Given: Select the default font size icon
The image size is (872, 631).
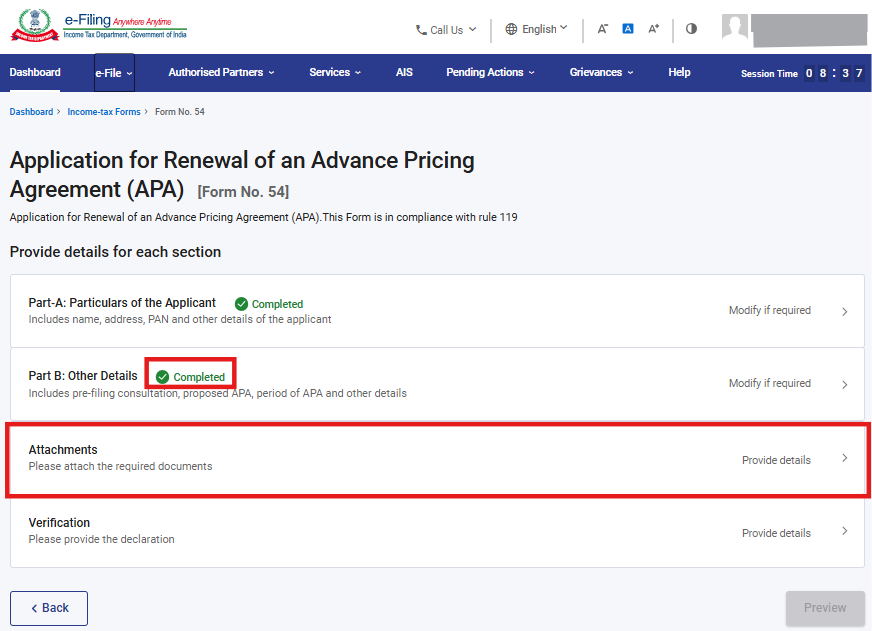Looking at the screenshot, I should 628,29.
